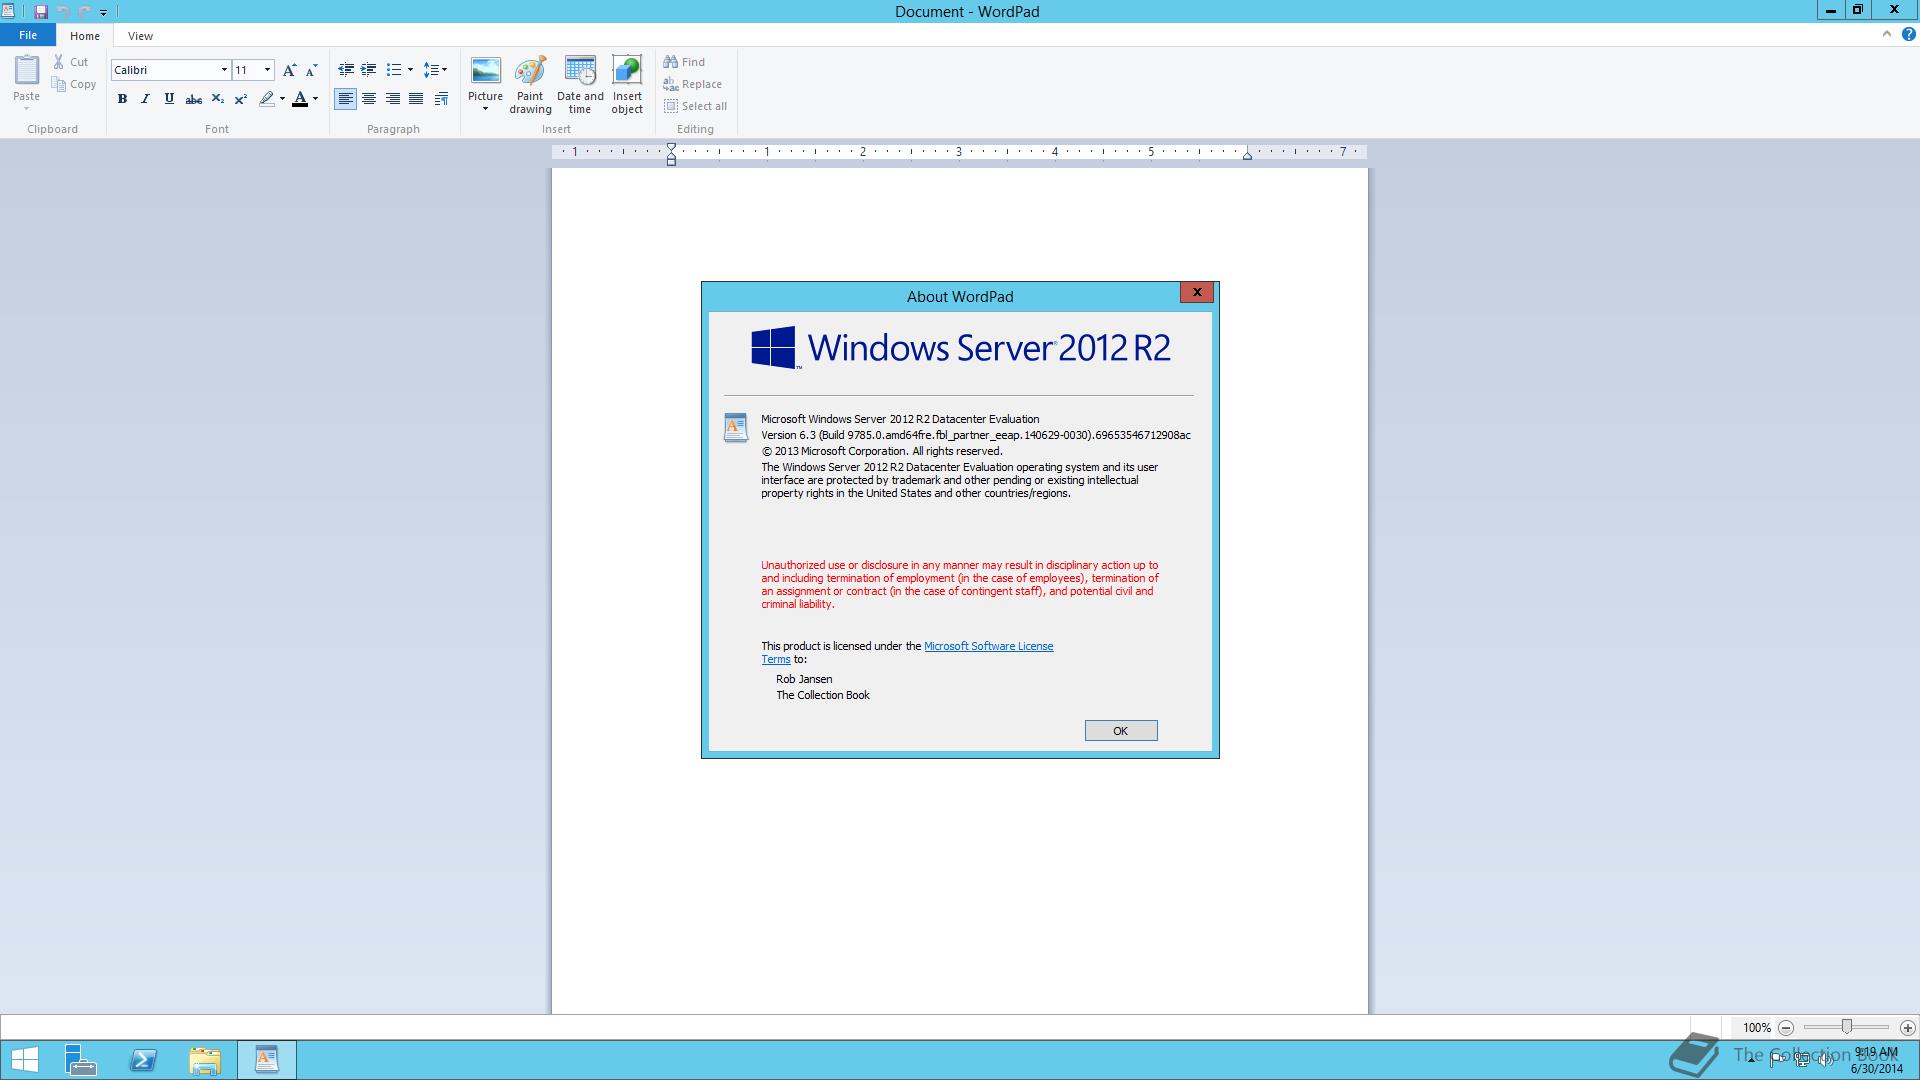
Task: Toggle Italic formatting
Action: click(146, 99)
